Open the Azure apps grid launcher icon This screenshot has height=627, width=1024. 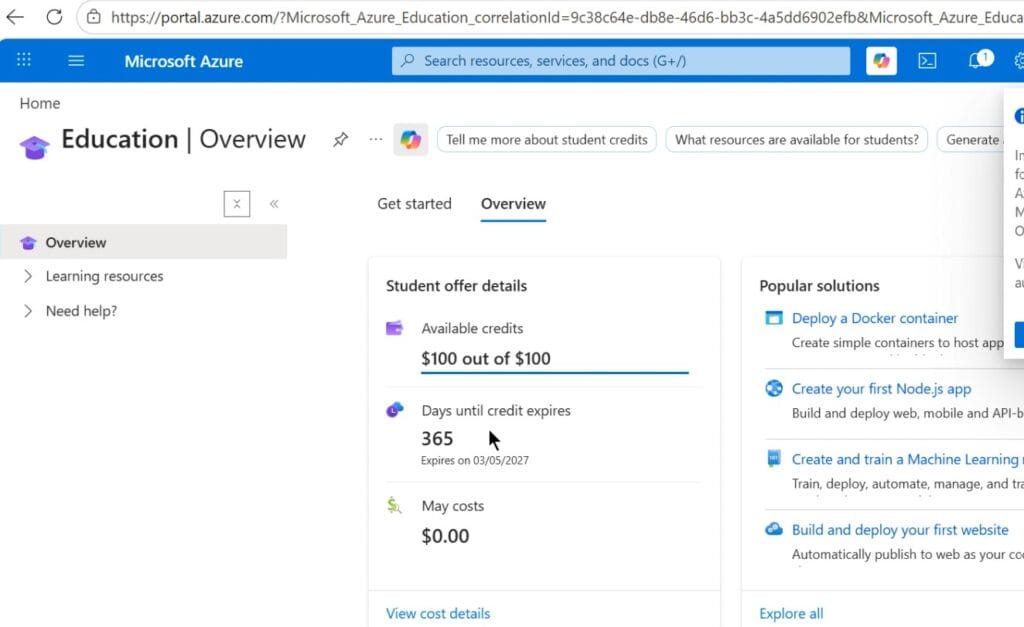click(24, 60)
